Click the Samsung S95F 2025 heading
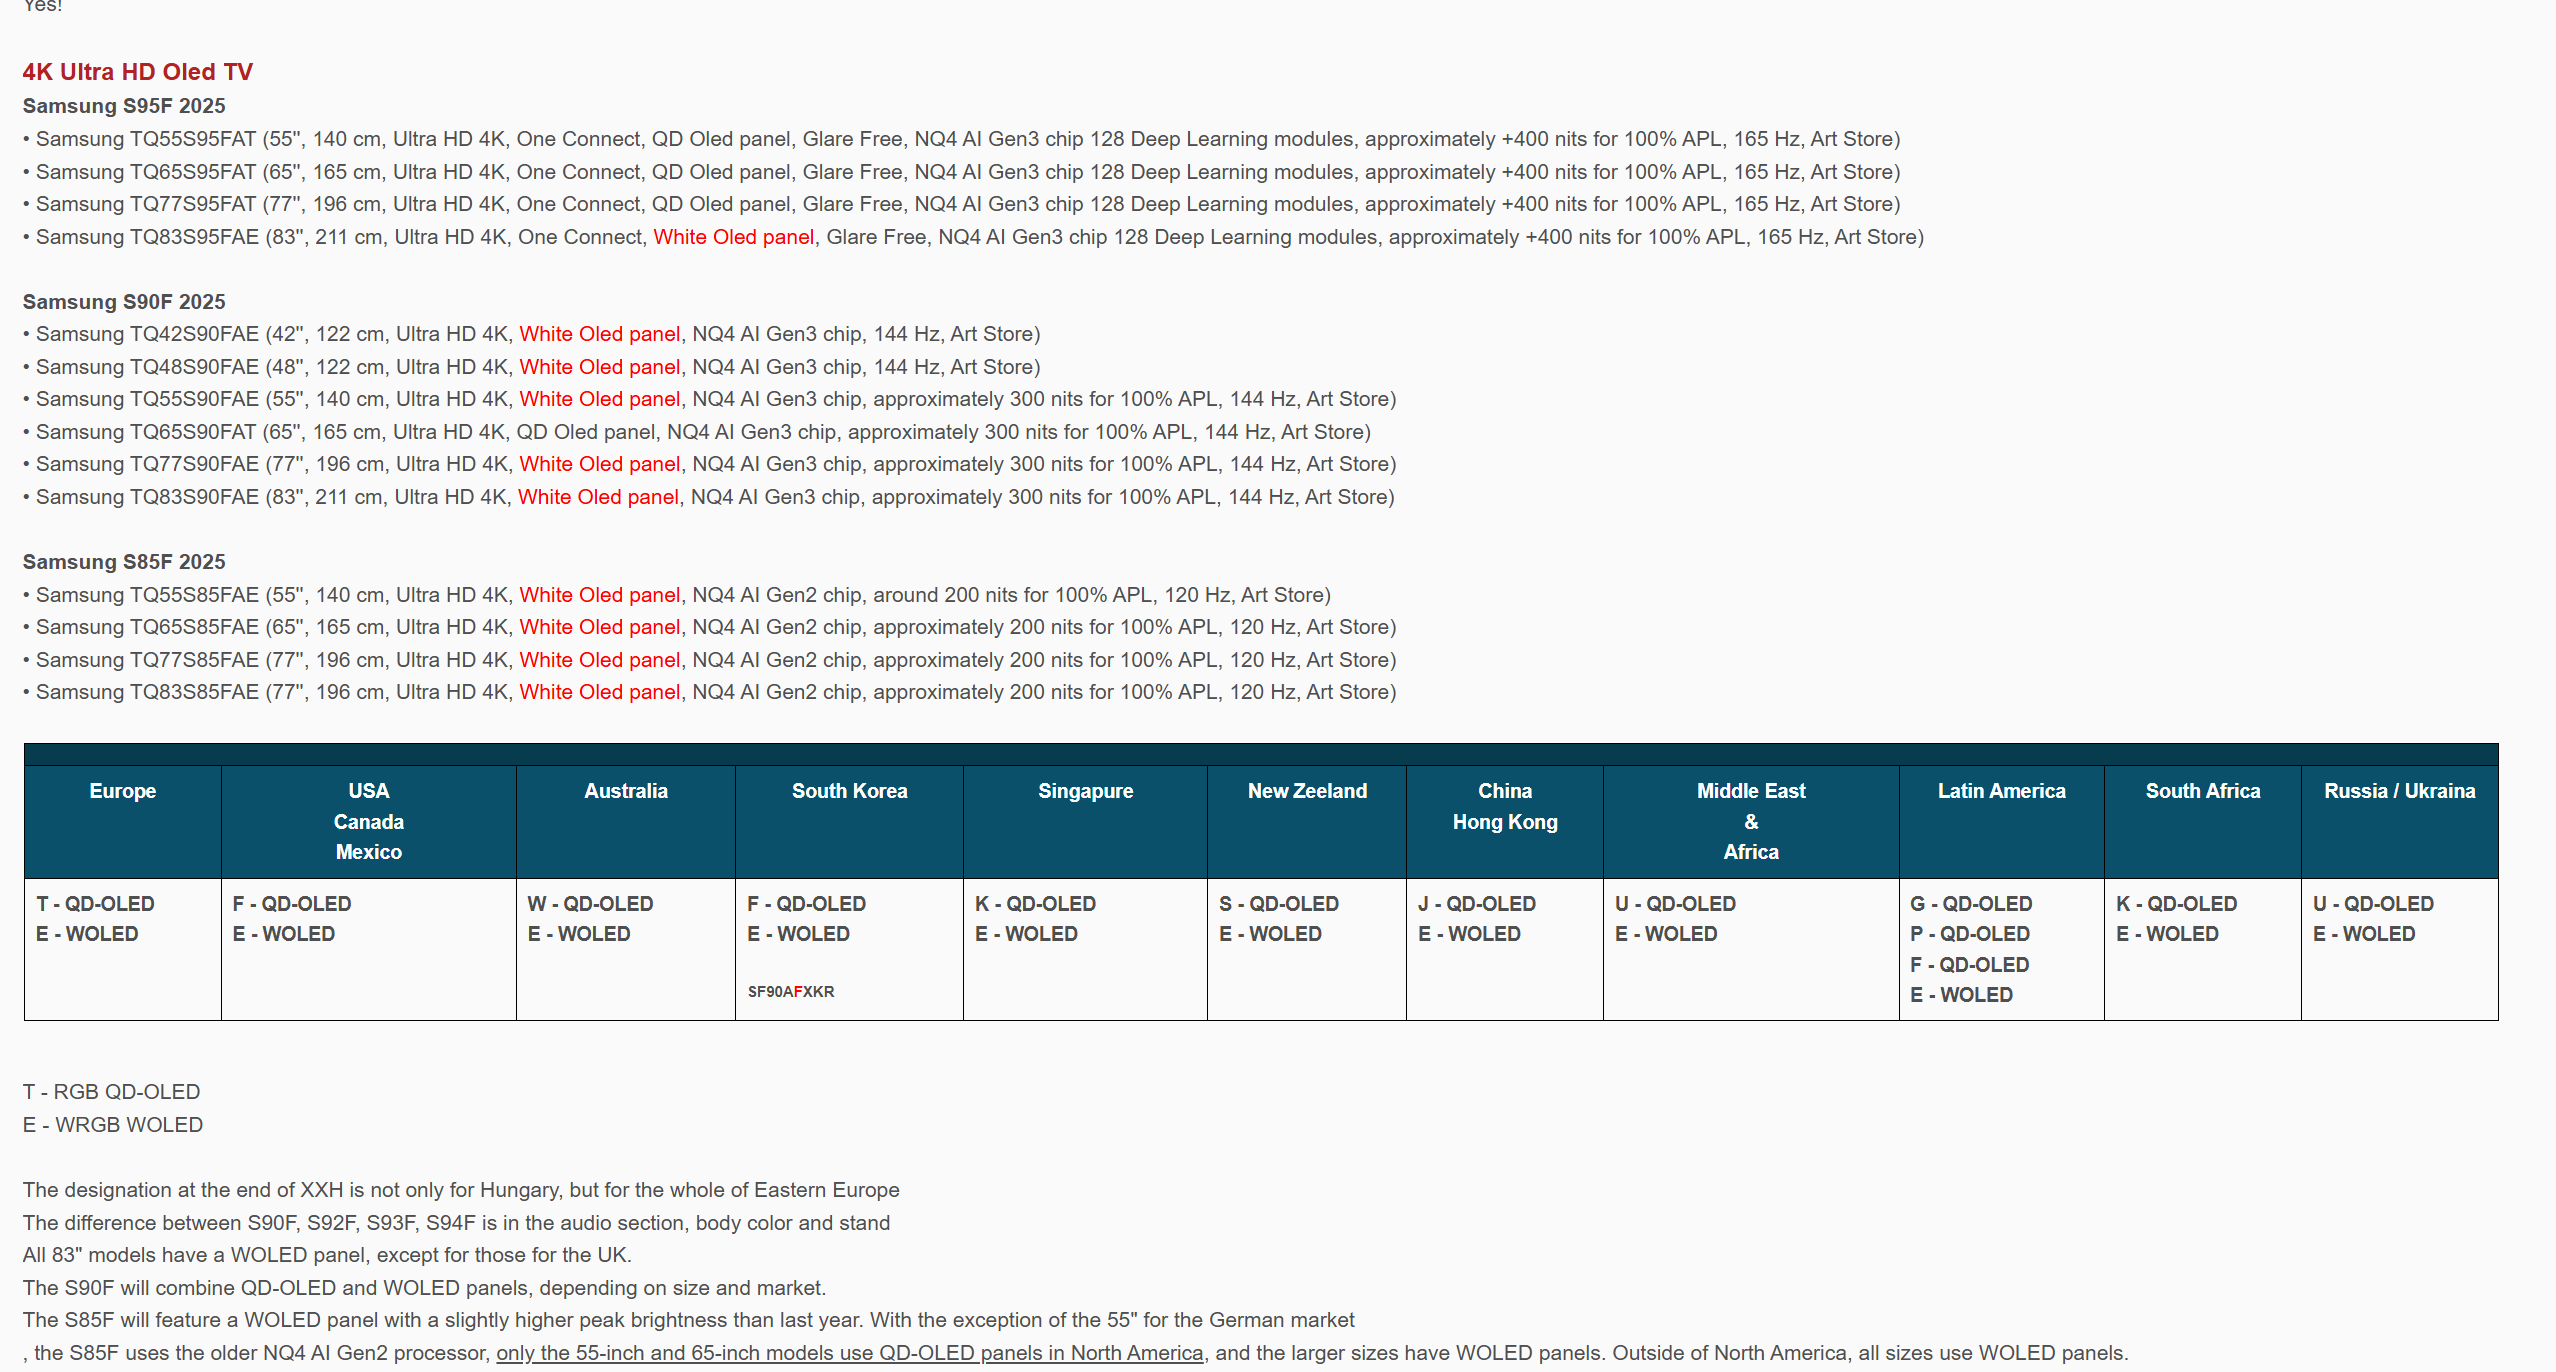Screen dimensions: 2556x1372 (124, 106)
